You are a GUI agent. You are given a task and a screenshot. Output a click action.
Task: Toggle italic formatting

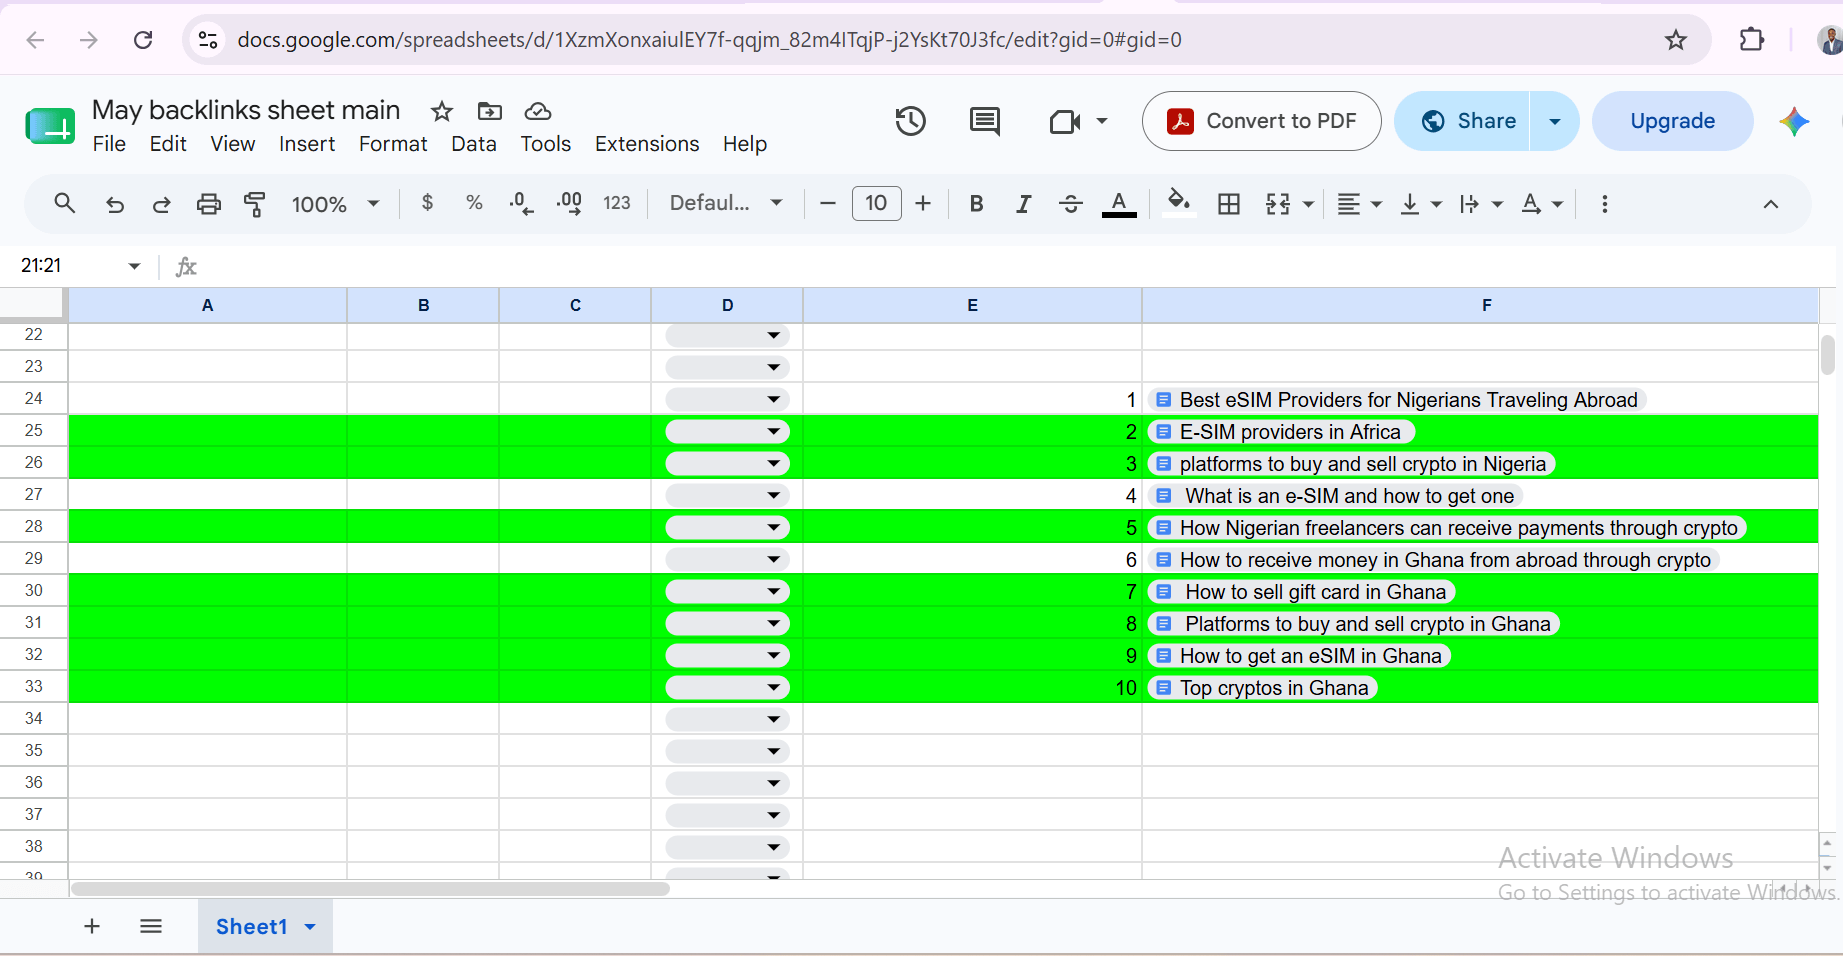1023,204
